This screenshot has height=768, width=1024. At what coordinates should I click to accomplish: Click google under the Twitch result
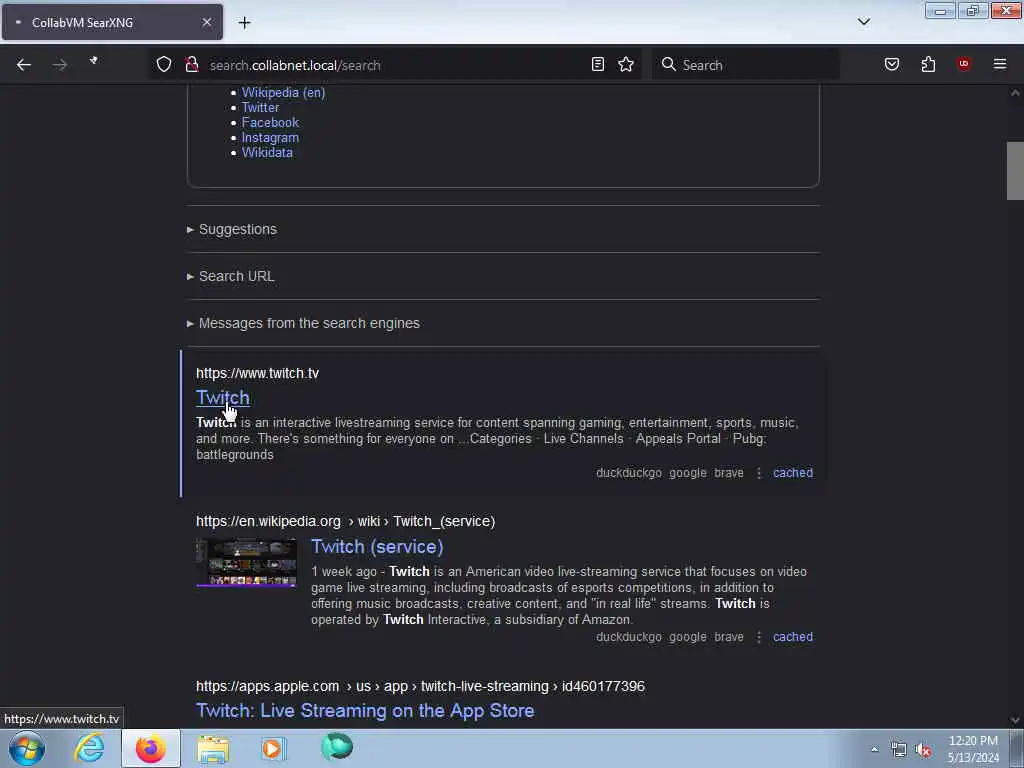click(688, 473)
